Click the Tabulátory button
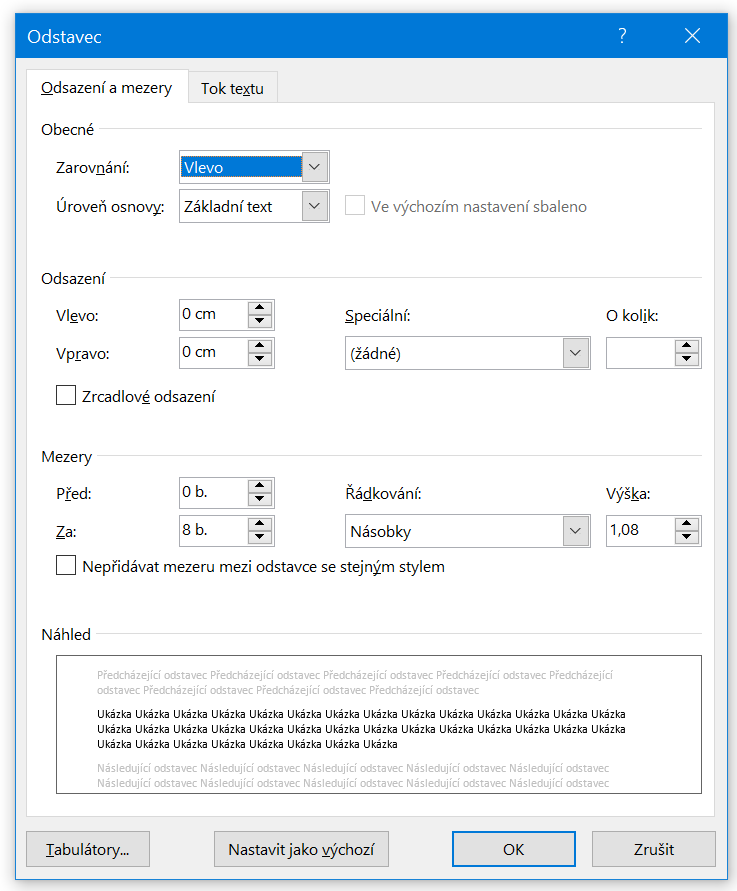 pyautogui.click(x=88, y=849)
